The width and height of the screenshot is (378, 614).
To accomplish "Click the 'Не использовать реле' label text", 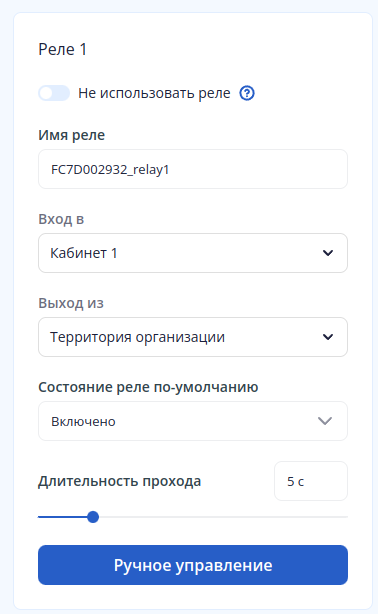I will click(x=154, y=94).
